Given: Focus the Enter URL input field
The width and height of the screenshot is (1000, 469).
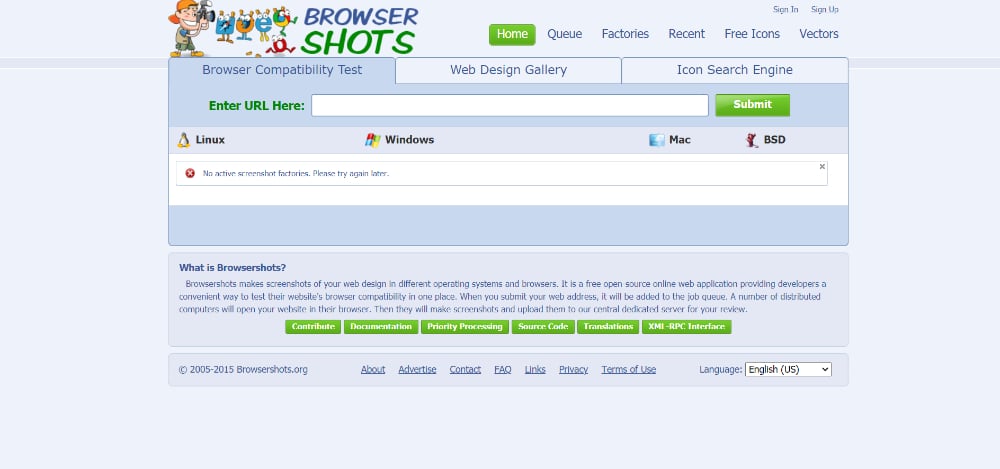Looking at the screenshot, I should point(510,105).
